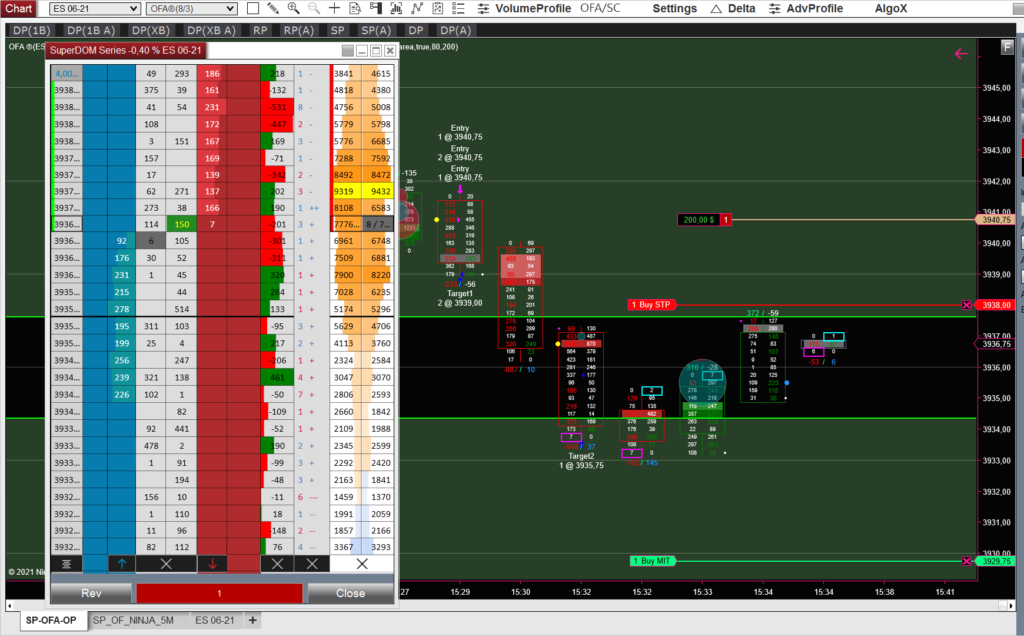The height and width of the screenshot is (636, 1024).
Task: Select the RP template tab
Action: (x=260, y=30)
